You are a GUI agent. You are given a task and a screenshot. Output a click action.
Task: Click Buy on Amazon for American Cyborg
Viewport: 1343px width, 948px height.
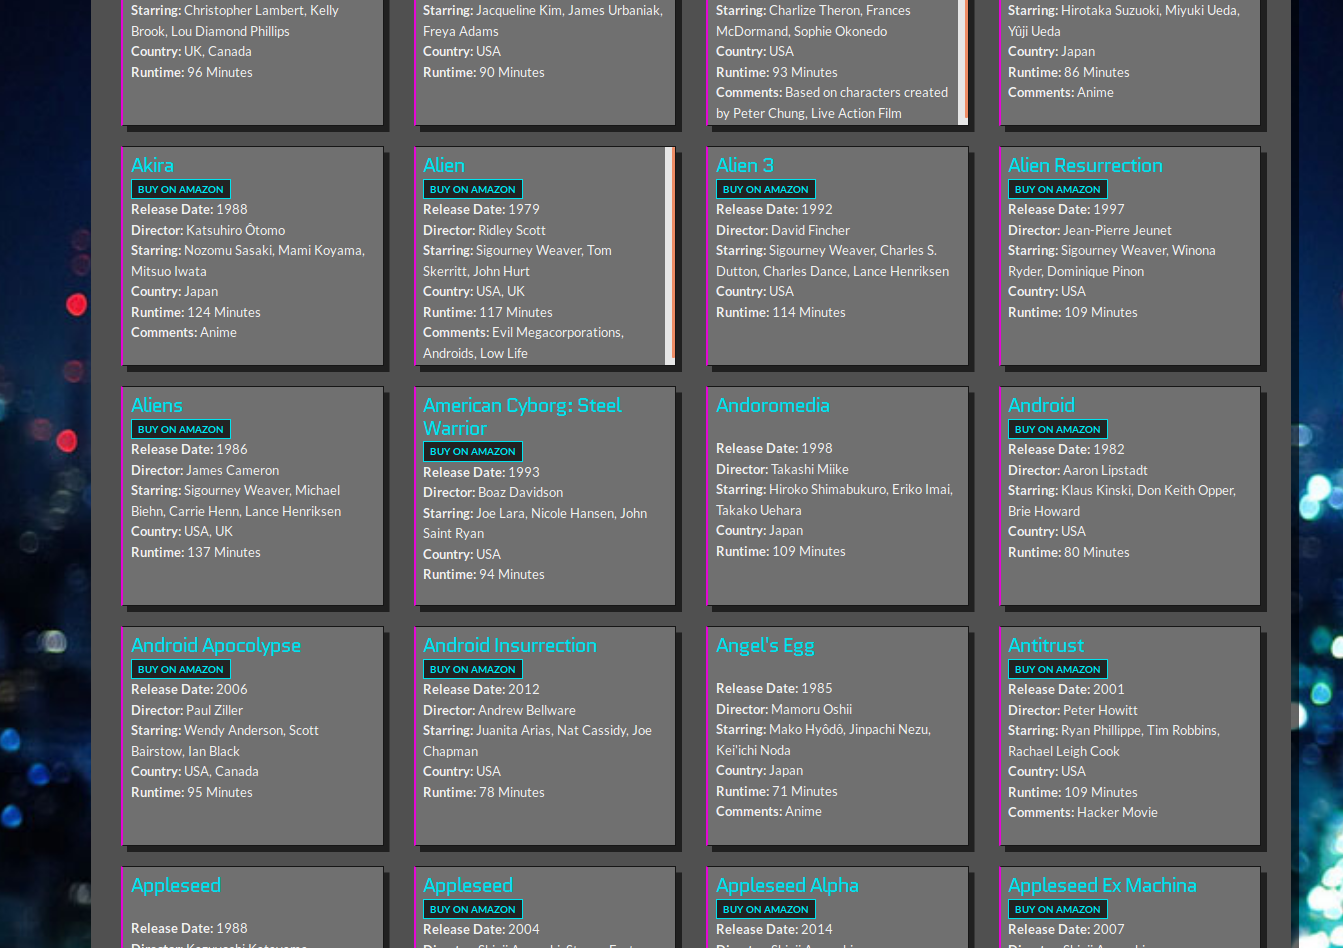[x=473, y=451]
